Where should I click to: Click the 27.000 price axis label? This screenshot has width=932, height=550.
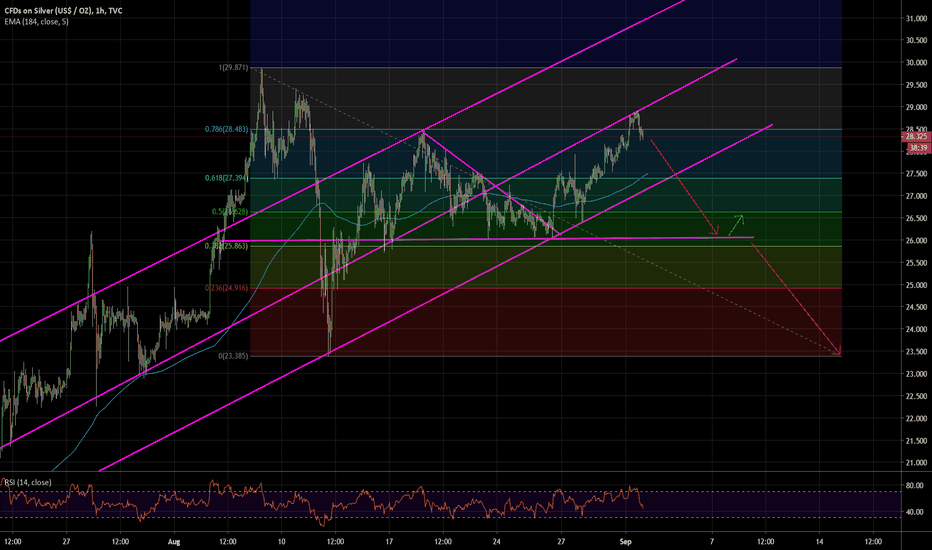[x=917, y=196]
